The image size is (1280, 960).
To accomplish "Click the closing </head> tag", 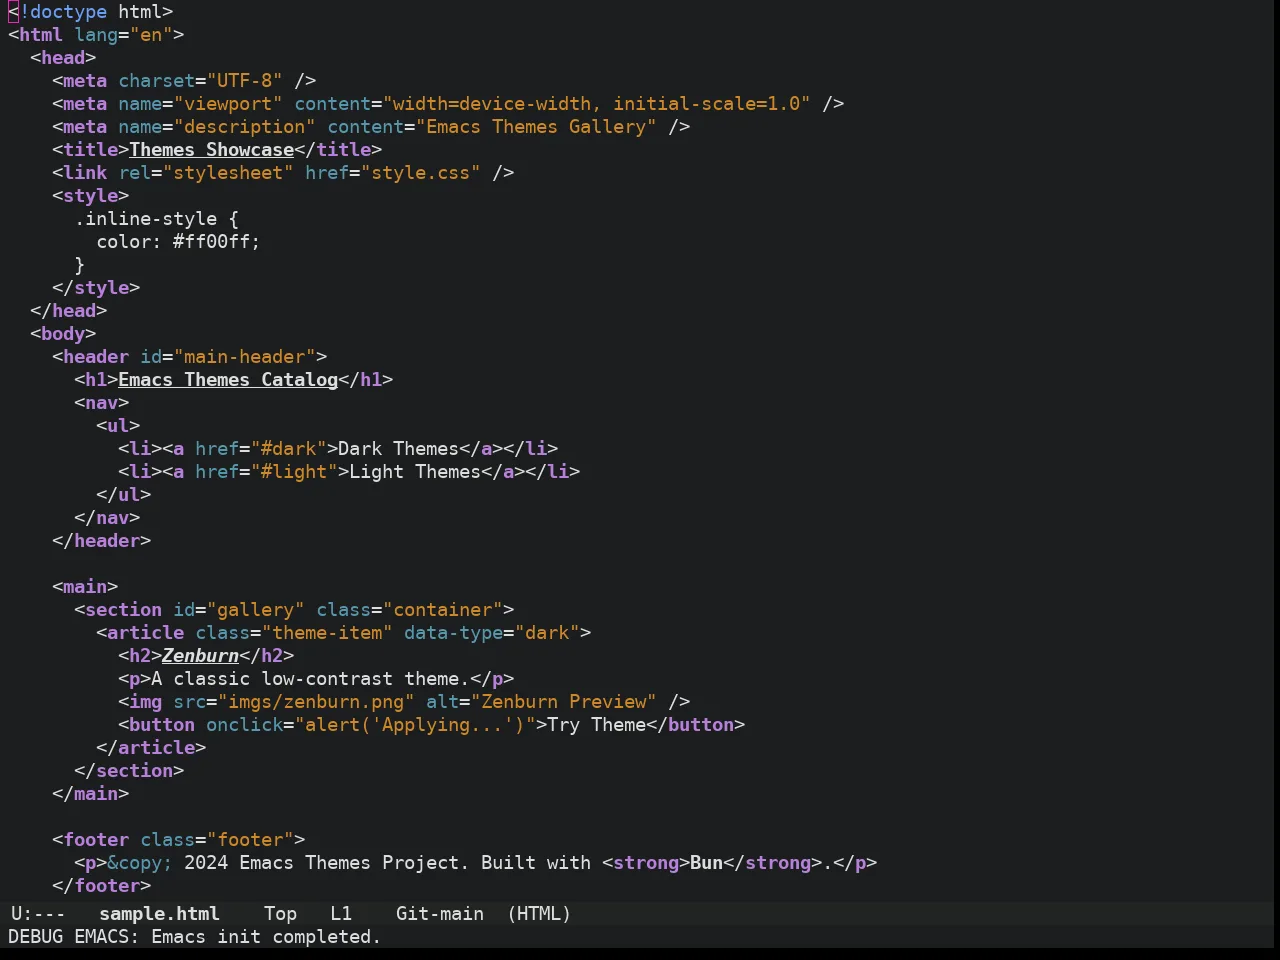I will click(x=69, y=310).
